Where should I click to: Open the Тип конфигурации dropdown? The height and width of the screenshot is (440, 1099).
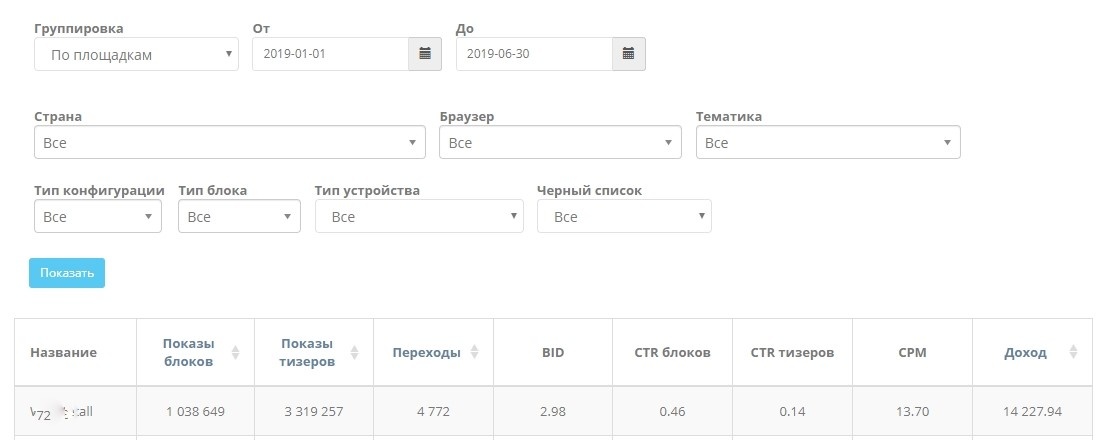coord(98,217)
